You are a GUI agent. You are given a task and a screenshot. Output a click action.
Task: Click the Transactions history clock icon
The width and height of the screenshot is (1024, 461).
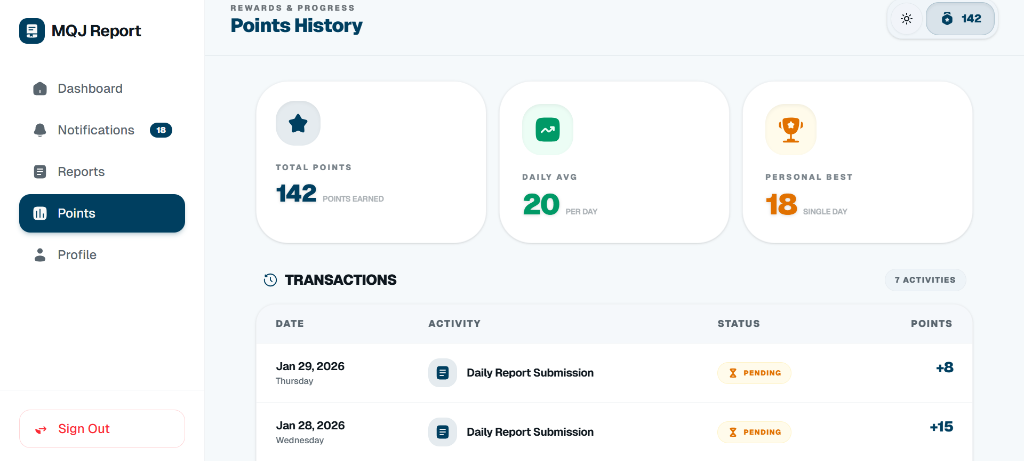point(270,280)
